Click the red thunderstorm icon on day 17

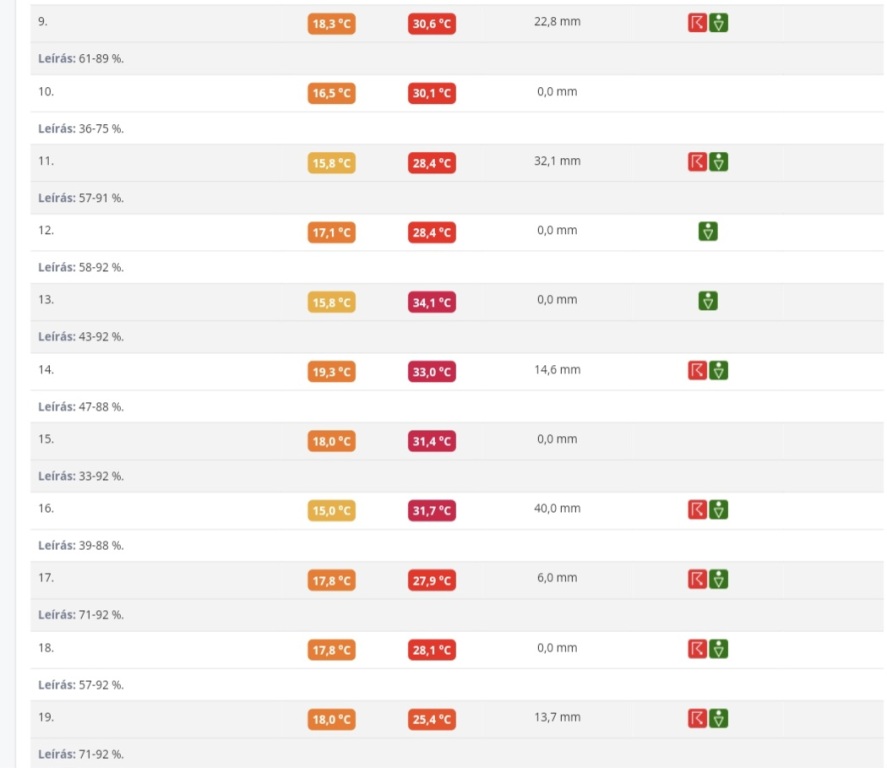(x=697, y=579)
